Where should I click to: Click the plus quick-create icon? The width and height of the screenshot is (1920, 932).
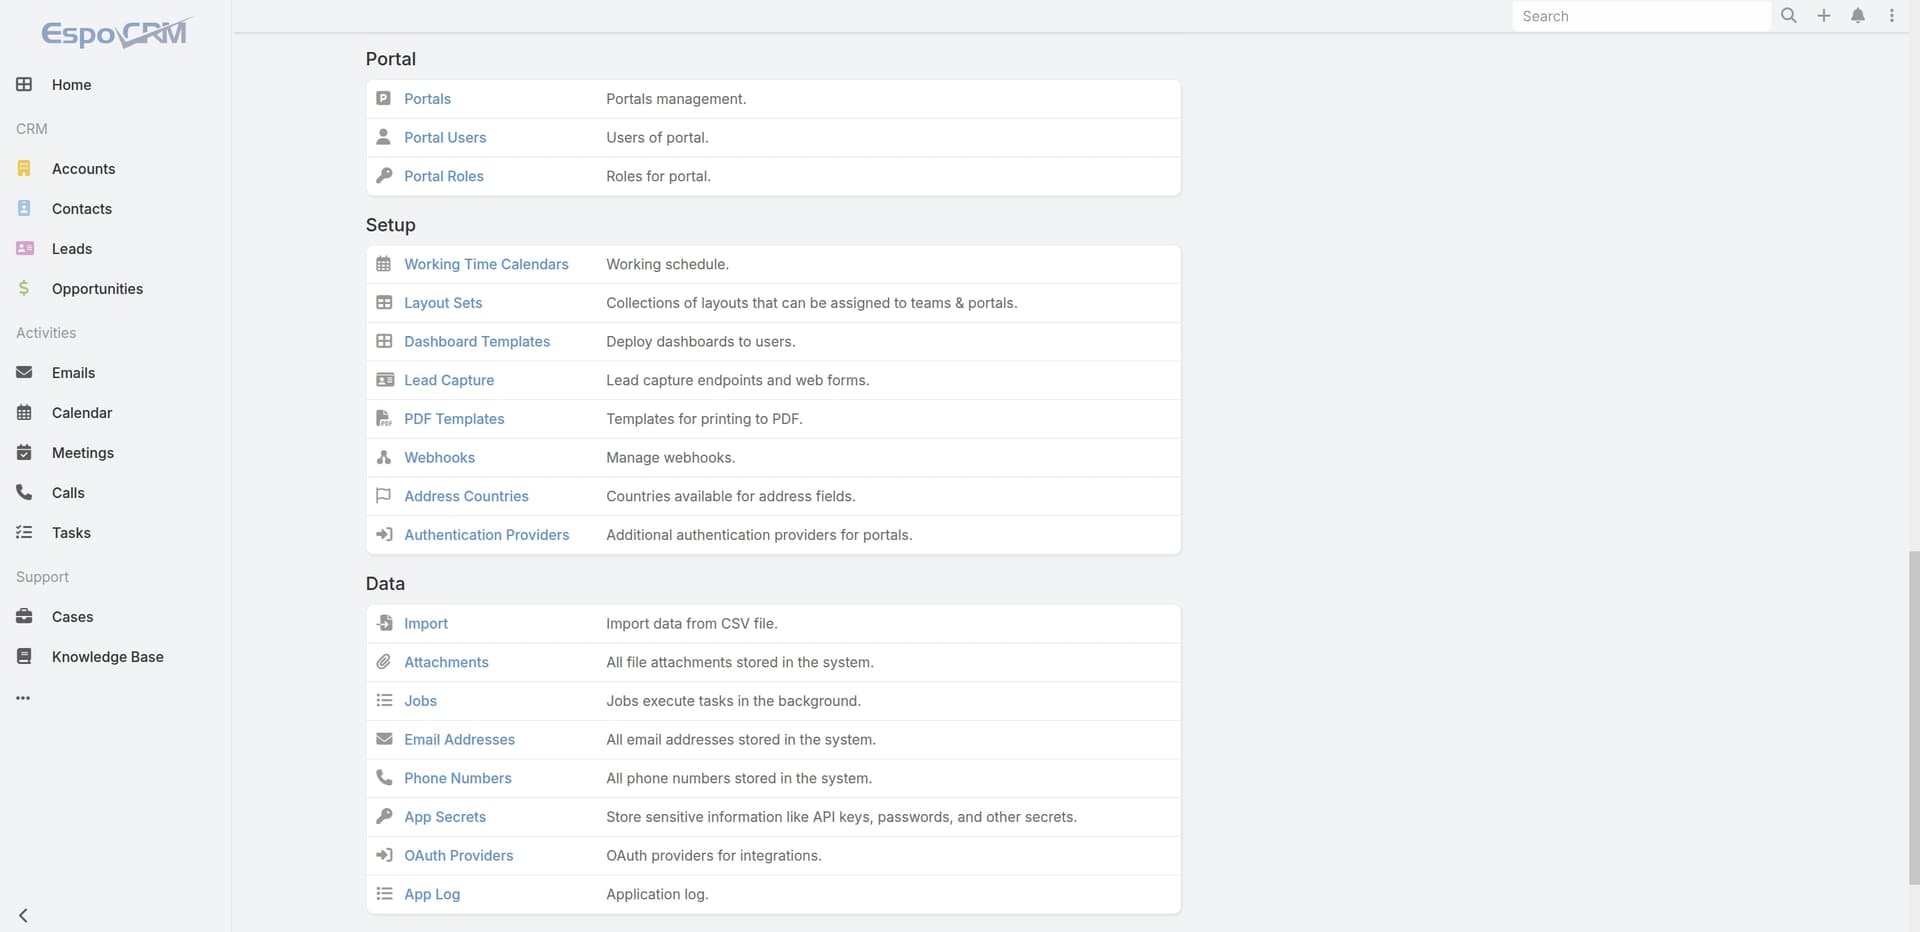1824,16
